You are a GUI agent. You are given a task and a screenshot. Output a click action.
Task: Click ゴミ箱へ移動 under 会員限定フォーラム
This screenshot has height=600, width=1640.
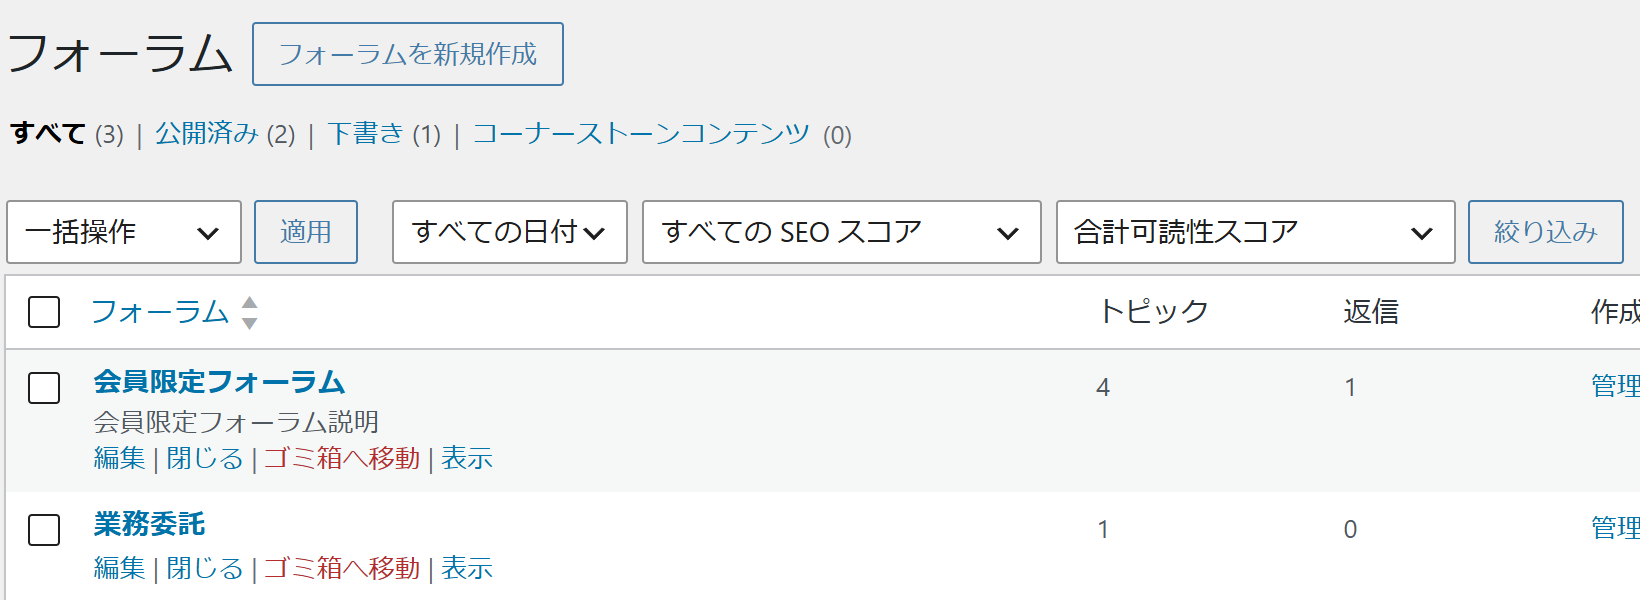[342, 458]
